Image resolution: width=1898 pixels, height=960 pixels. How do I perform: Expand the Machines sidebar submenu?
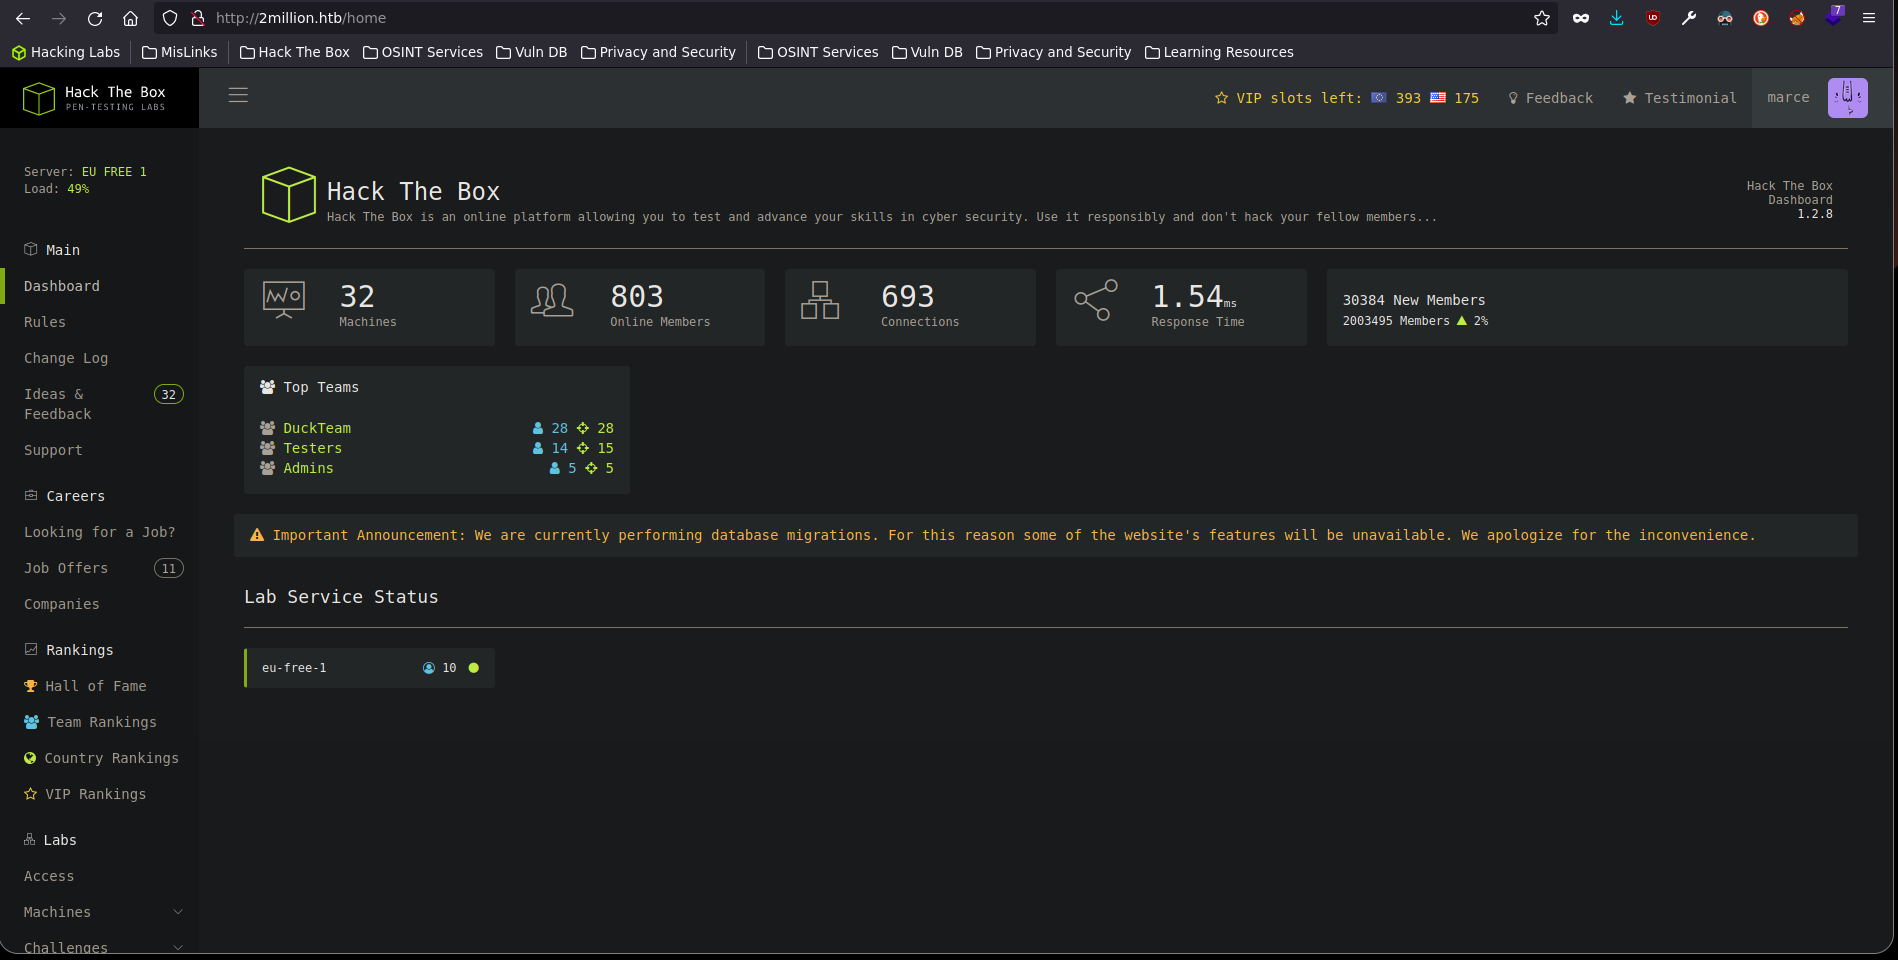[178, 912]
